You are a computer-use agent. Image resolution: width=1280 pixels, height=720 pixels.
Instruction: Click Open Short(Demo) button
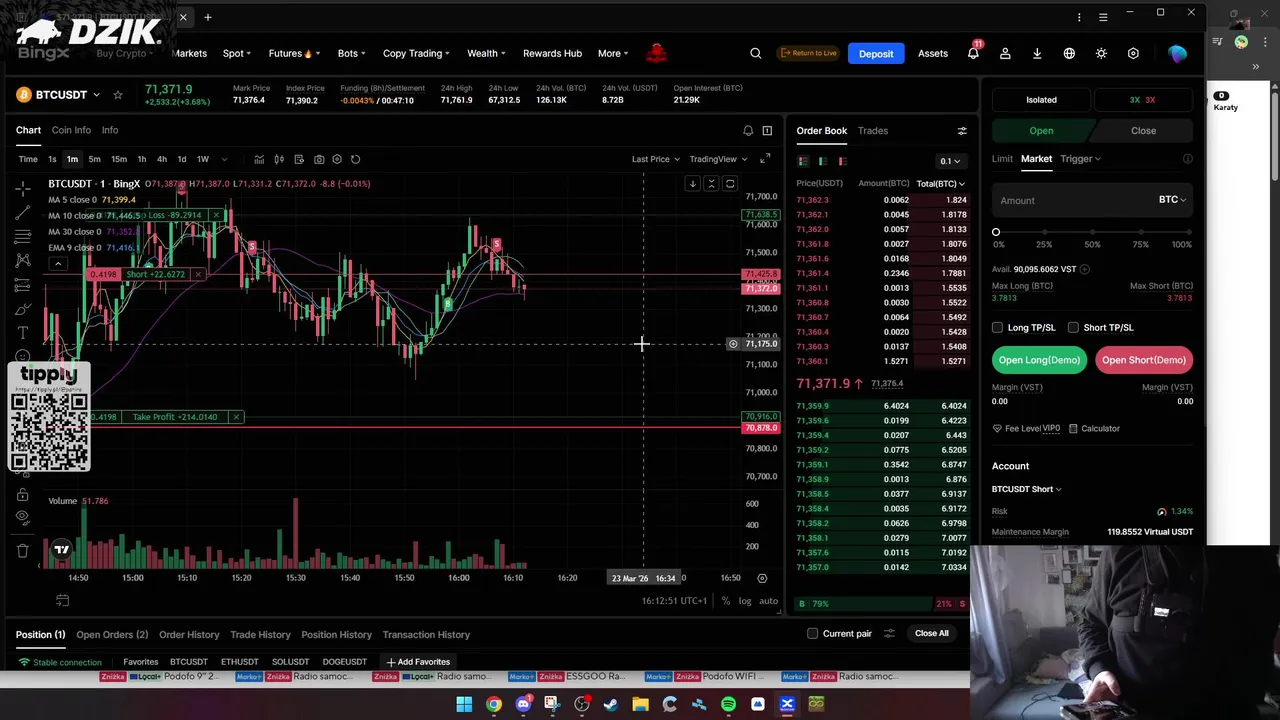[1144, 360]
